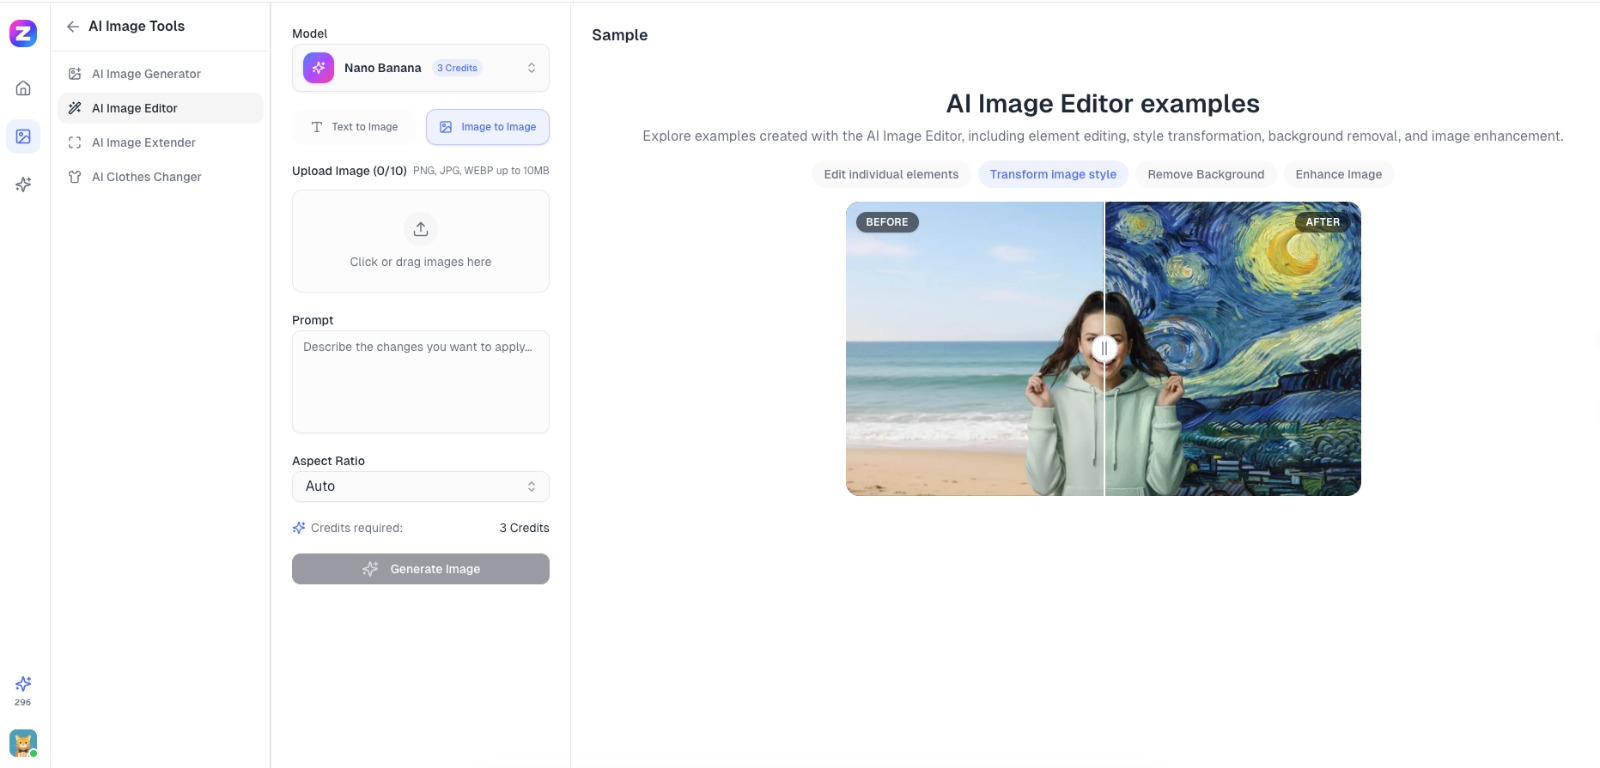Click the Prompt description text box
The width and height of the screenshot is (1600, 768).
click(421, 382)
